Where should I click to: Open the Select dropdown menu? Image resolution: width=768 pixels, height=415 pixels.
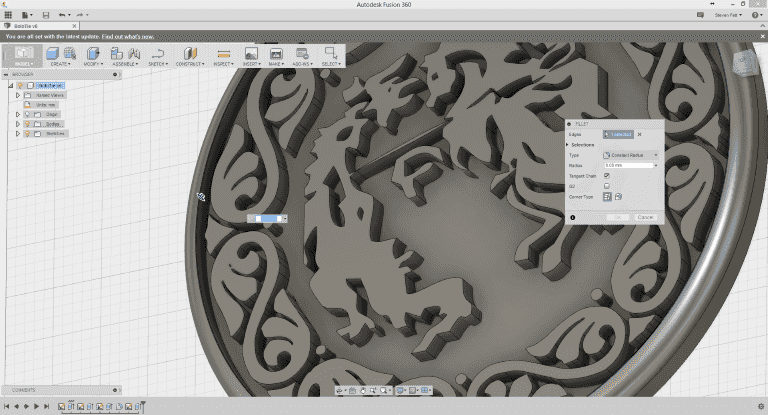coord(331,64)
